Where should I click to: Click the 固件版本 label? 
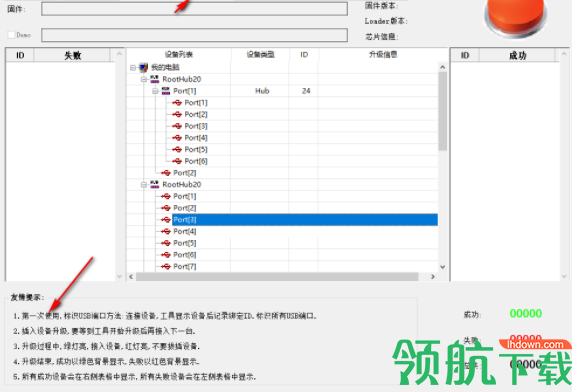382,5
